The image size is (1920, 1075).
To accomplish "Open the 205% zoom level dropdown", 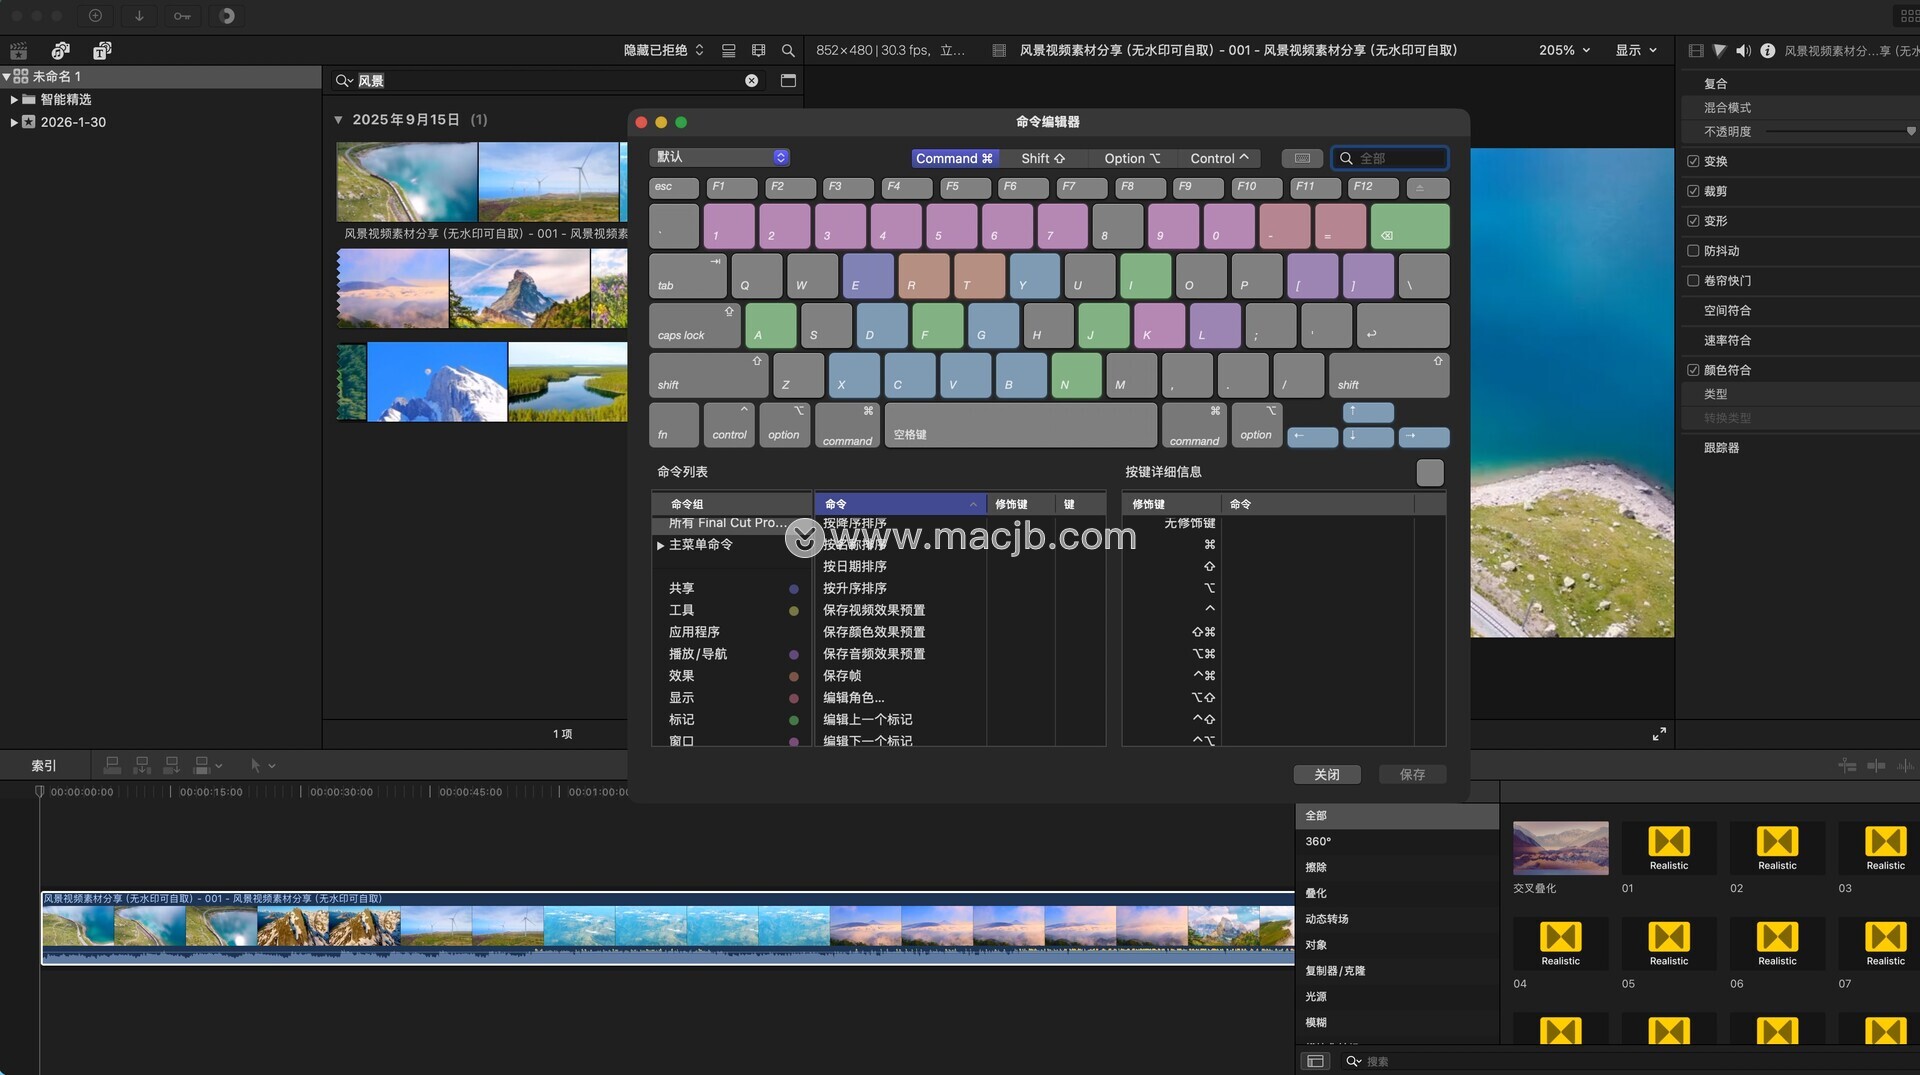I will (1564, 50).
